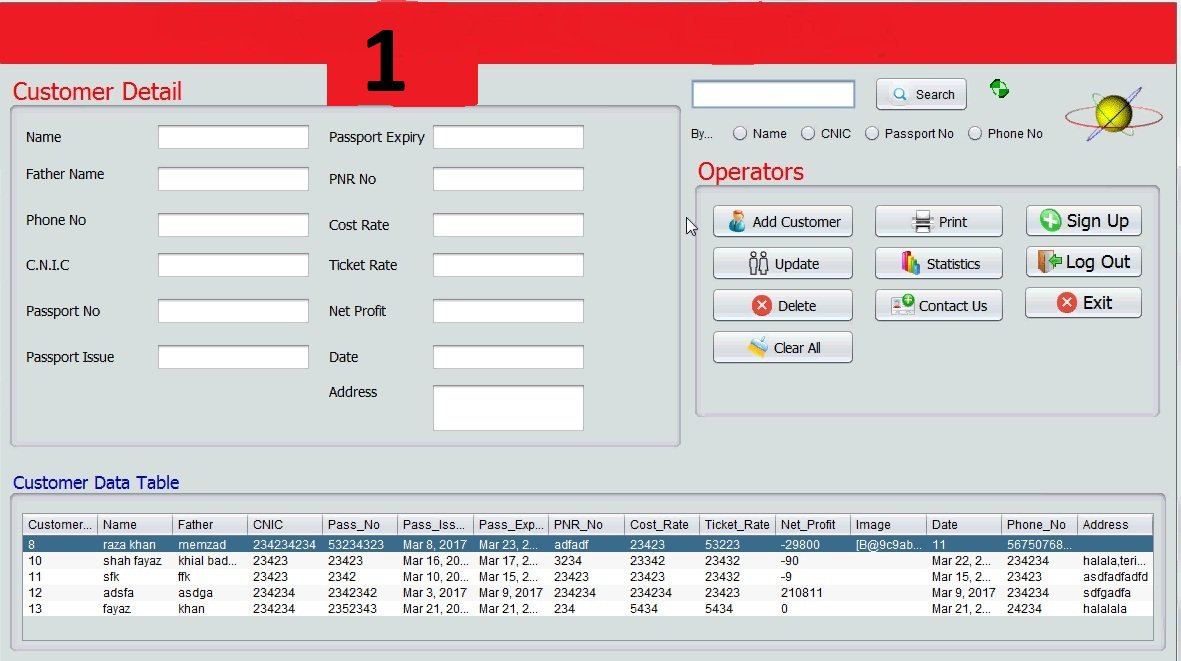The width and height of the screenshot is (1181, 661).
Task: Click the Customer... column header
Action: (x=60, y=525)
